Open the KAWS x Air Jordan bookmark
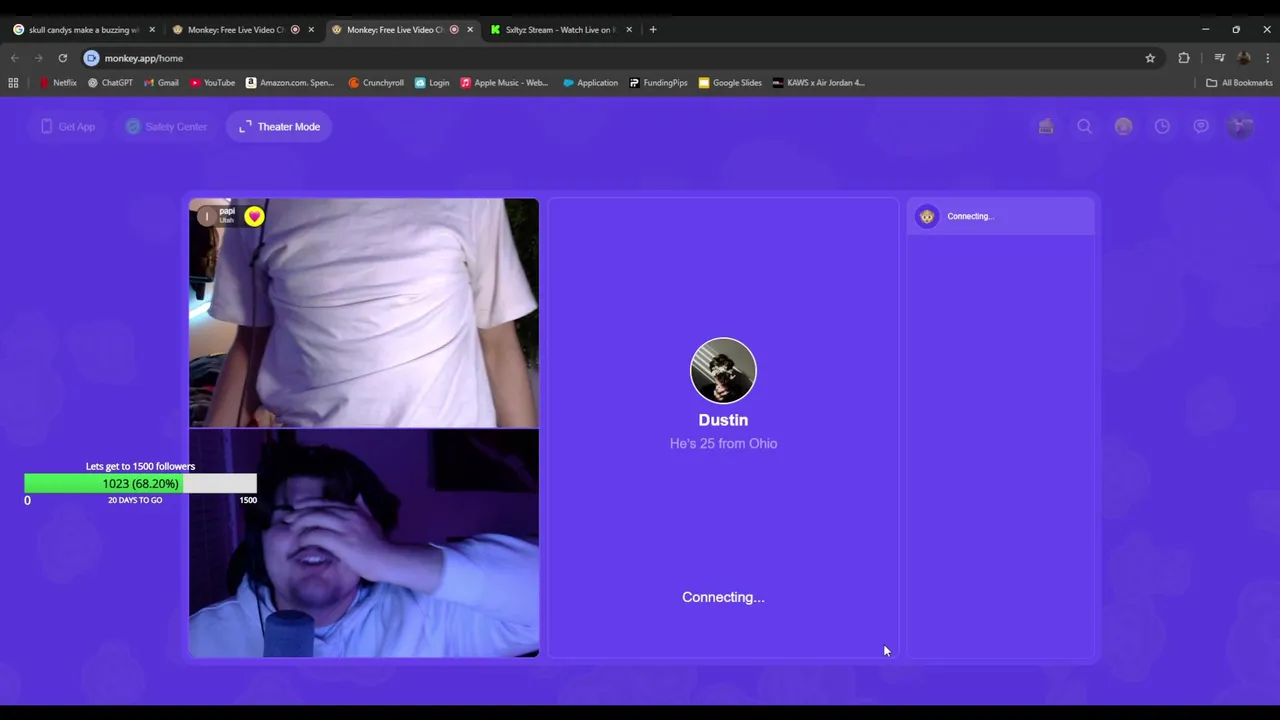The width and height of the screenshot is (1280, 720). coord(818,83)
